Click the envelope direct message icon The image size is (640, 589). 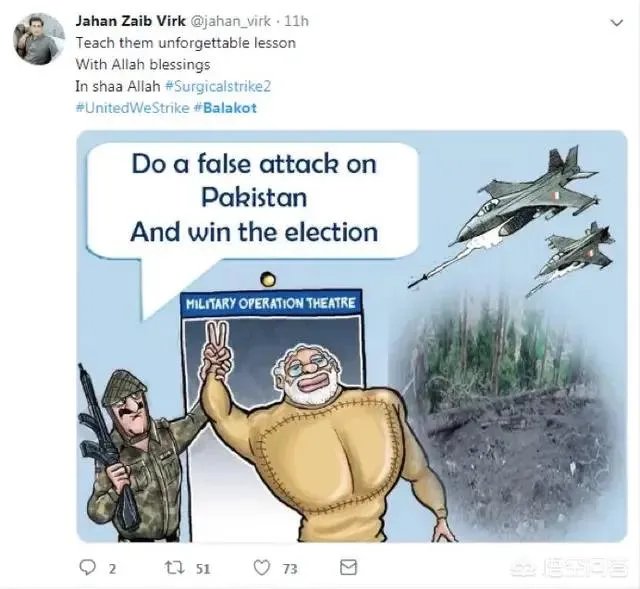348,567
